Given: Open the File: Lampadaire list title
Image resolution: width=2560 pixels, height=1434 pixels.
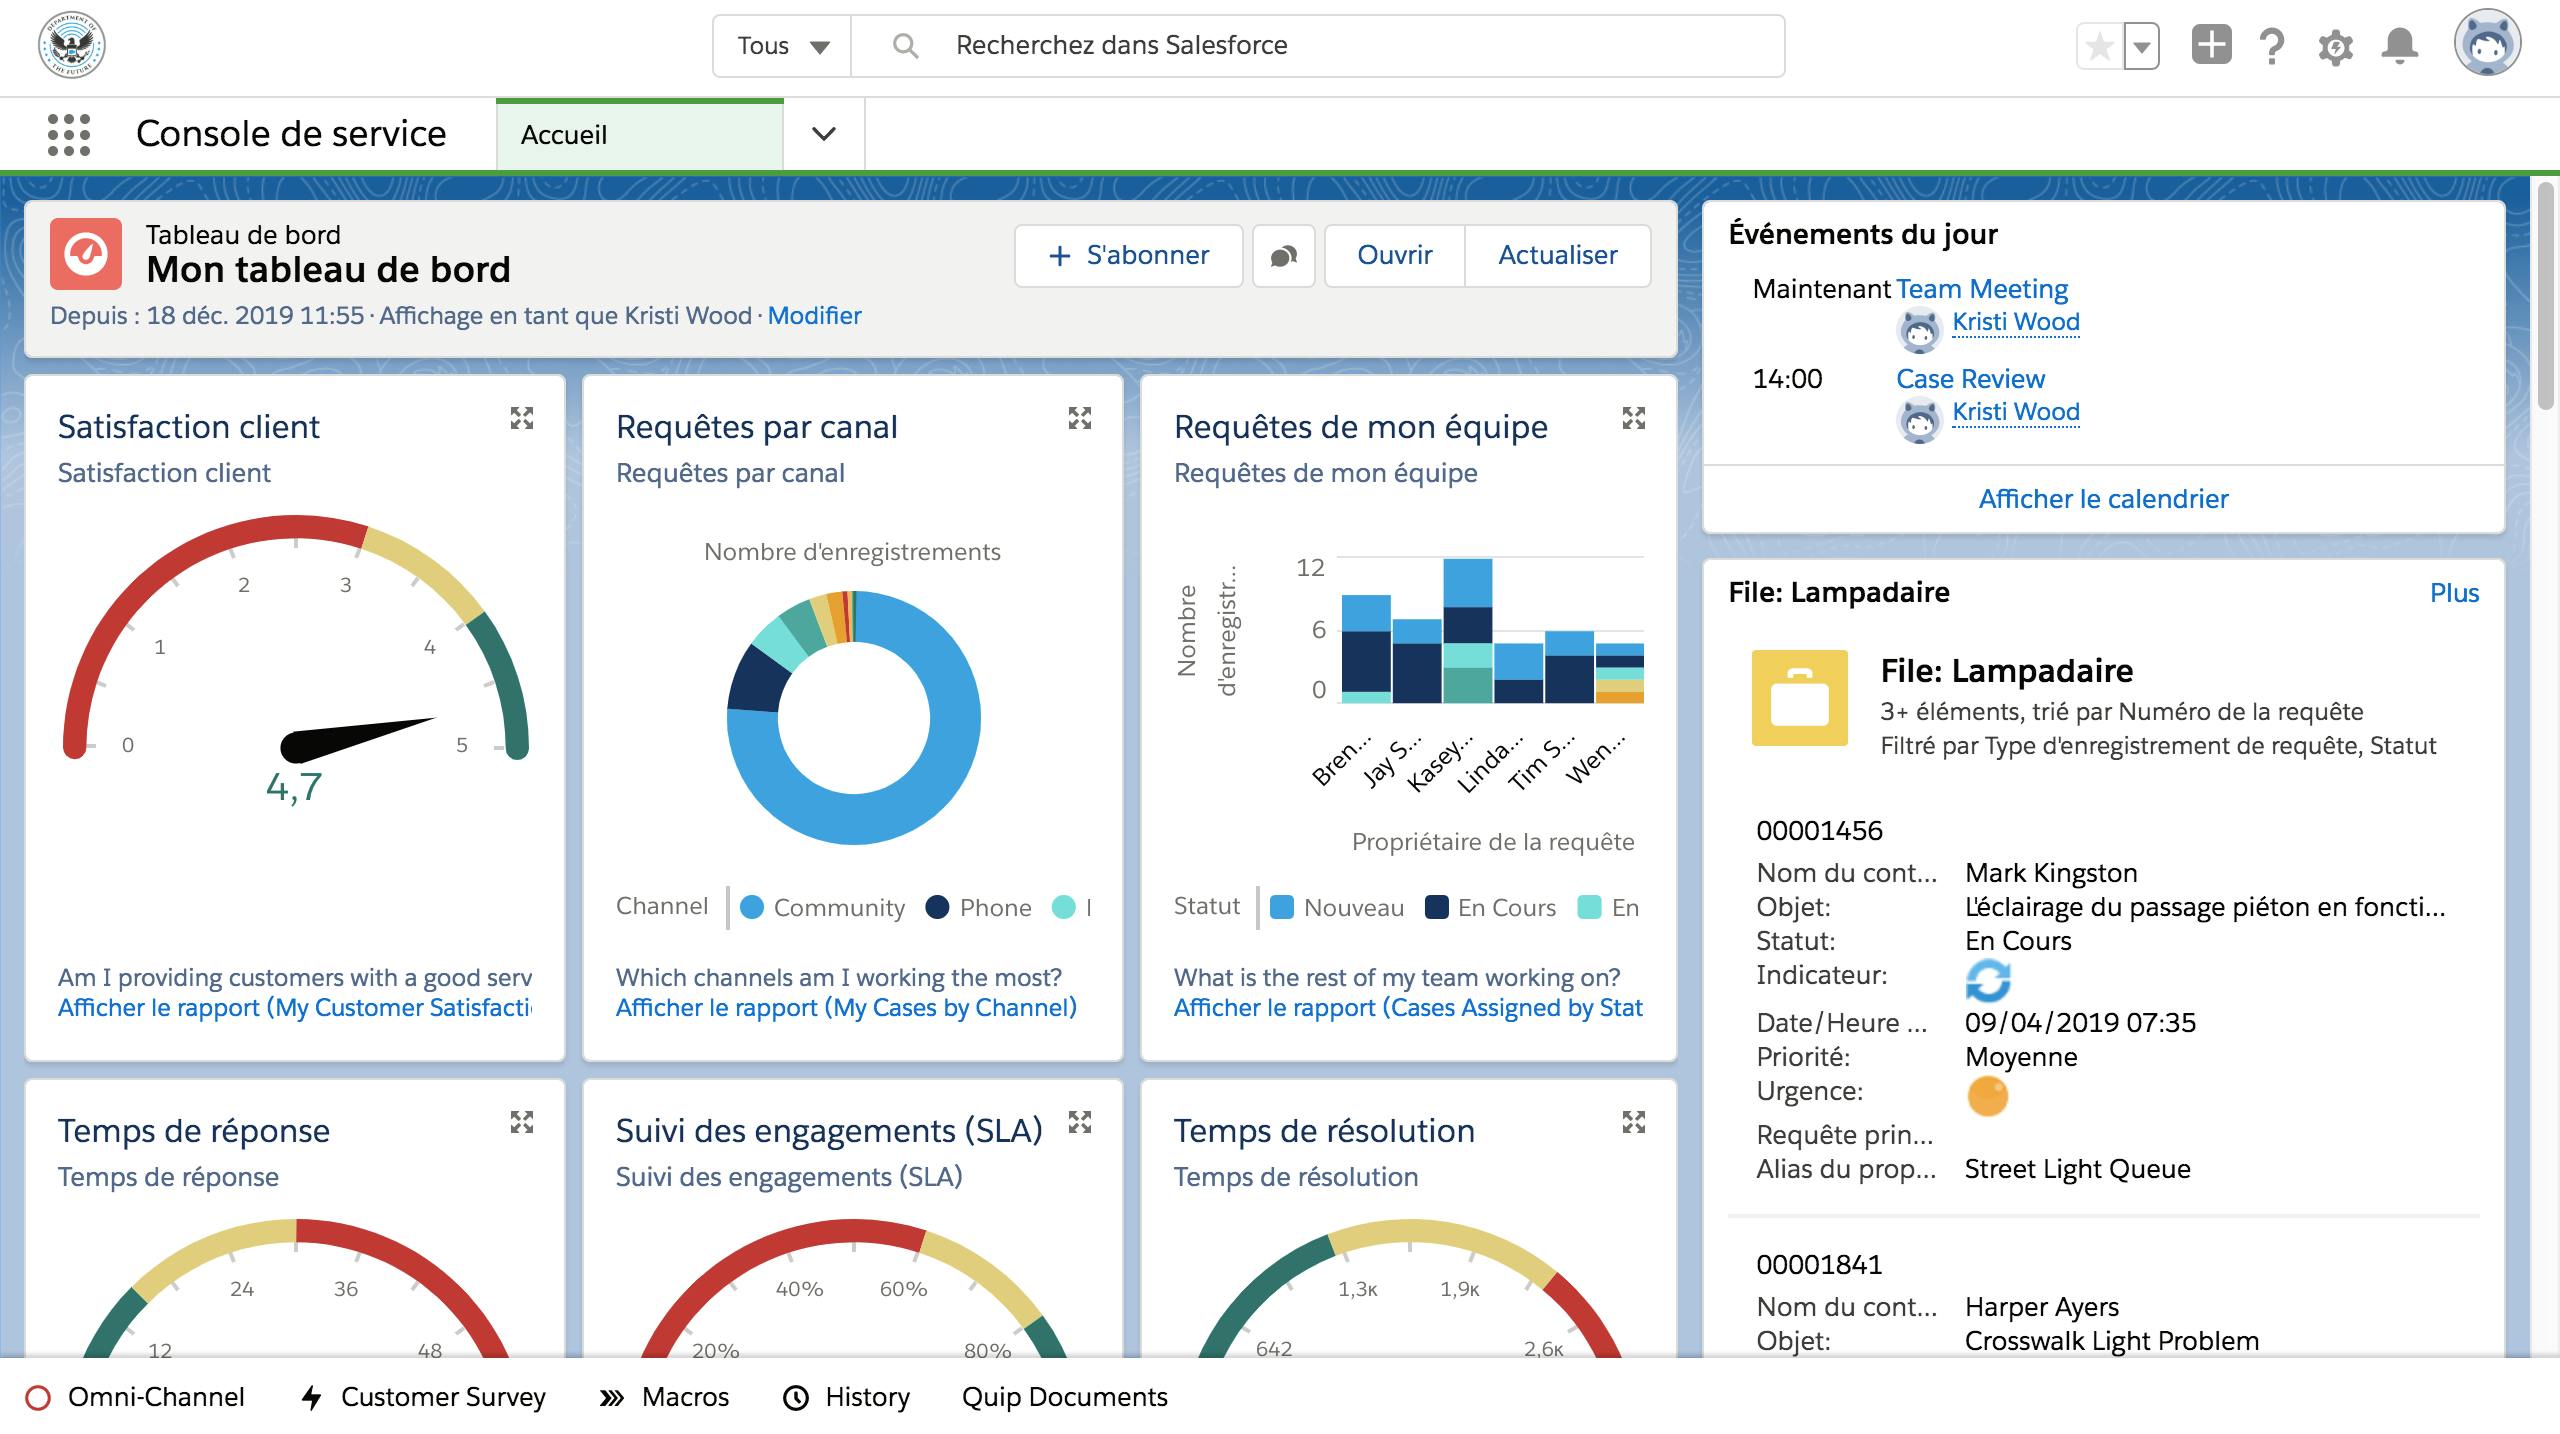Looking at the screenshot, I should coord(2006,671).
